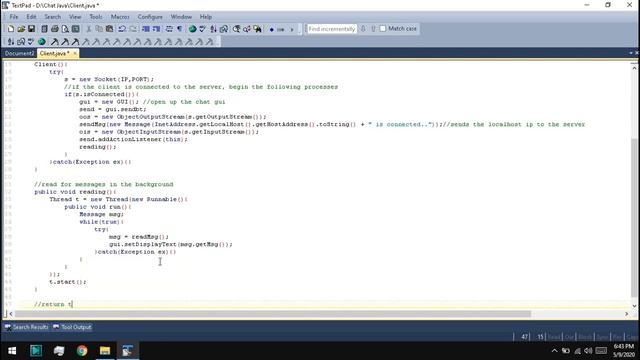The width and height of the screenshot is (640, 360).
Task: Open the Configure menu
Action: pos(150,17)
